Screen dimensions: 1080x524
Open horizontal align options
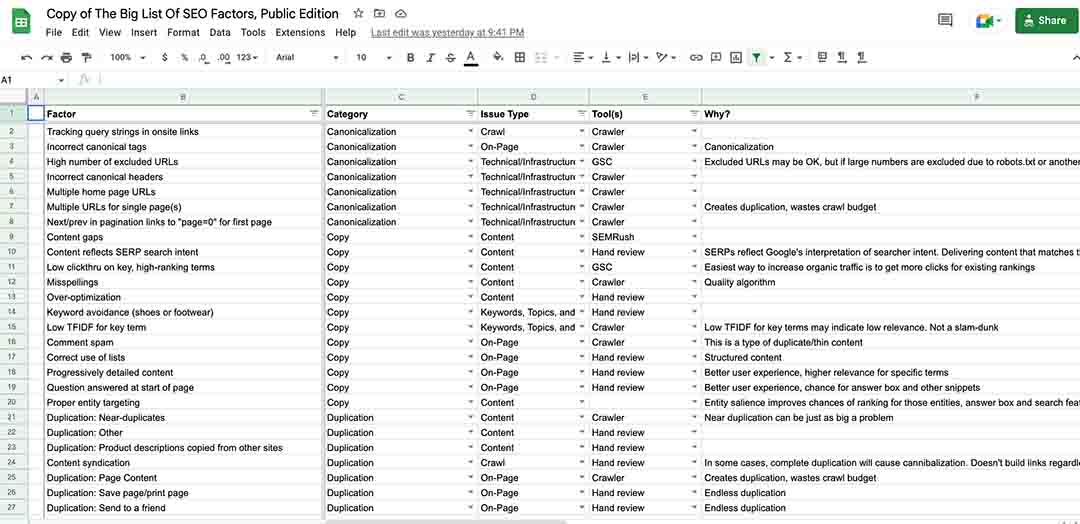583,58
